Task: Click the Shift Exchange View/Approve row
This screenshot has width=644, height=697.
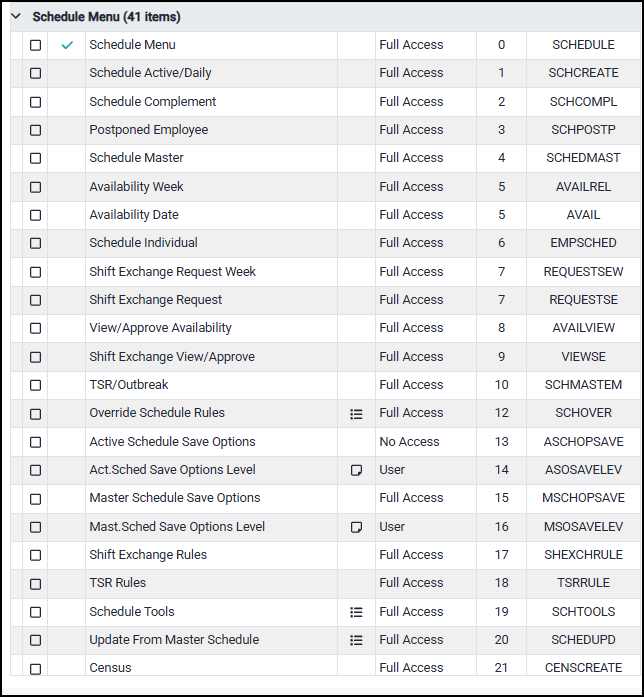Action: (171, 357)
